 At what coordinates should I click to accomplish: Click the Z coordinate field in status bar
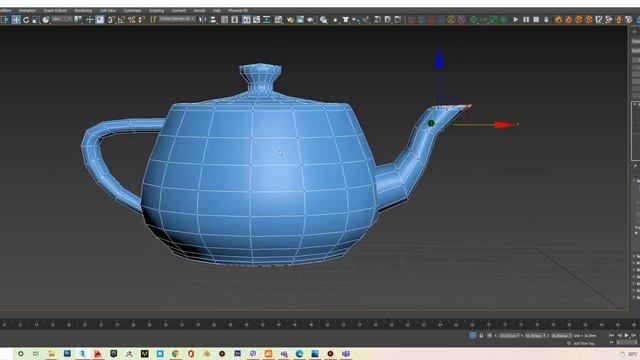(562, 336)
